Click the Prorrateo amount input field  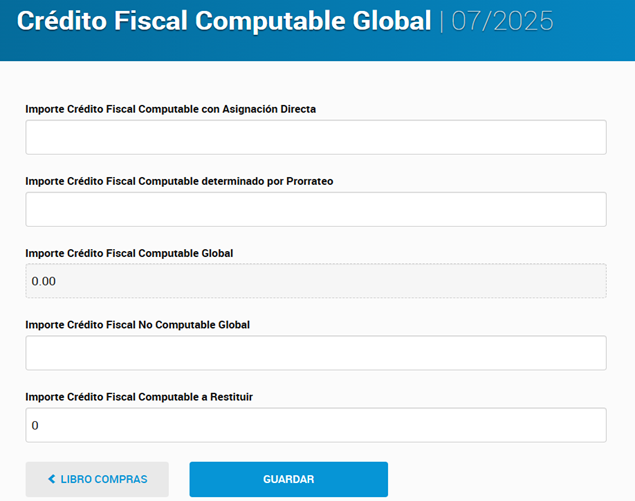(x=316, y=209)
